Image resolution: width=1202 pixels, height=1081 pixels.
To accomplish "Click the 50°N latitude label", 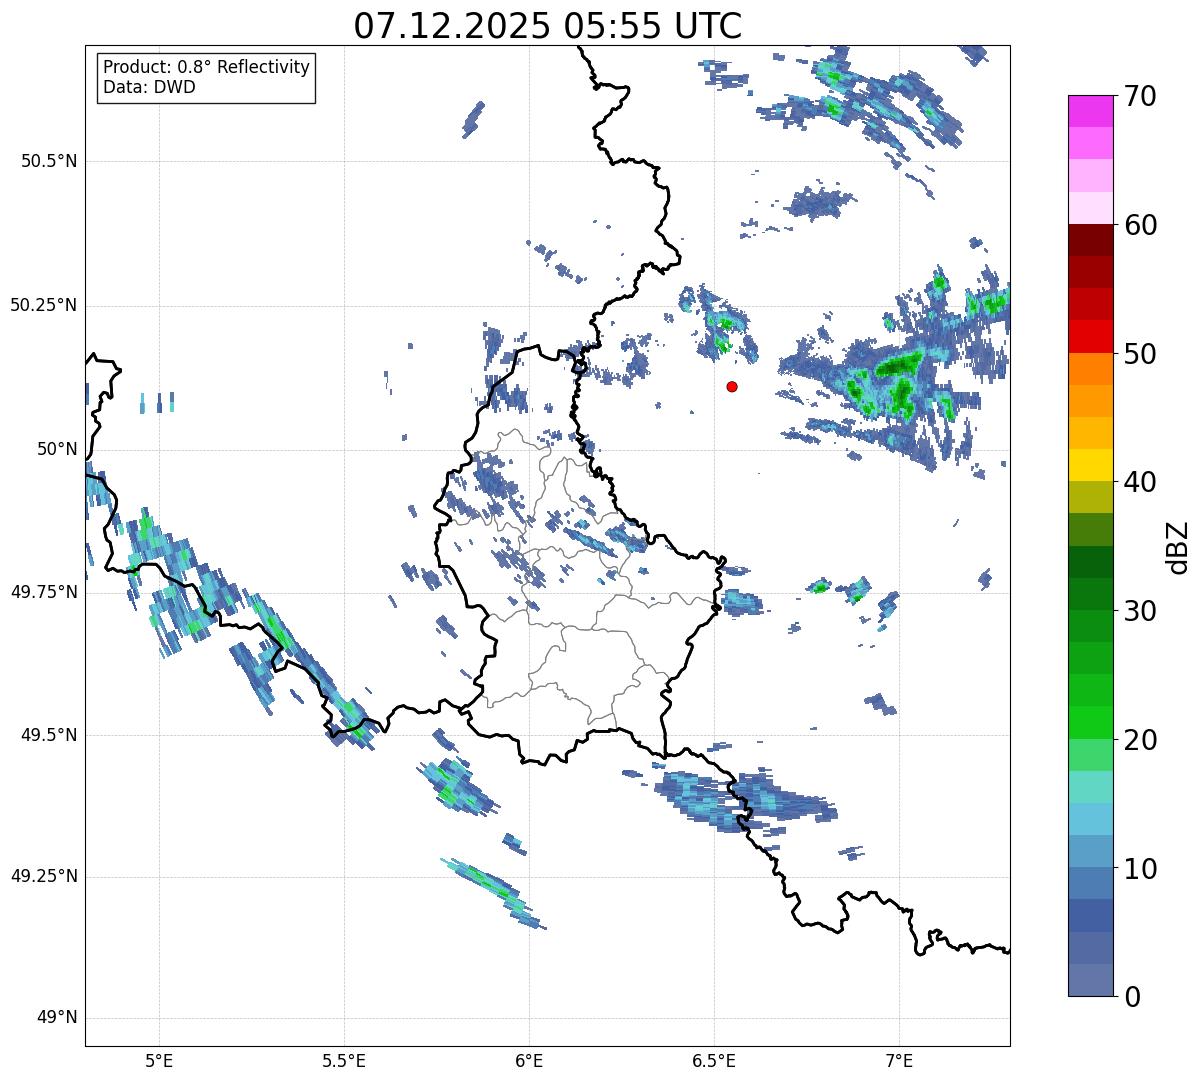I will coord(56,449).
